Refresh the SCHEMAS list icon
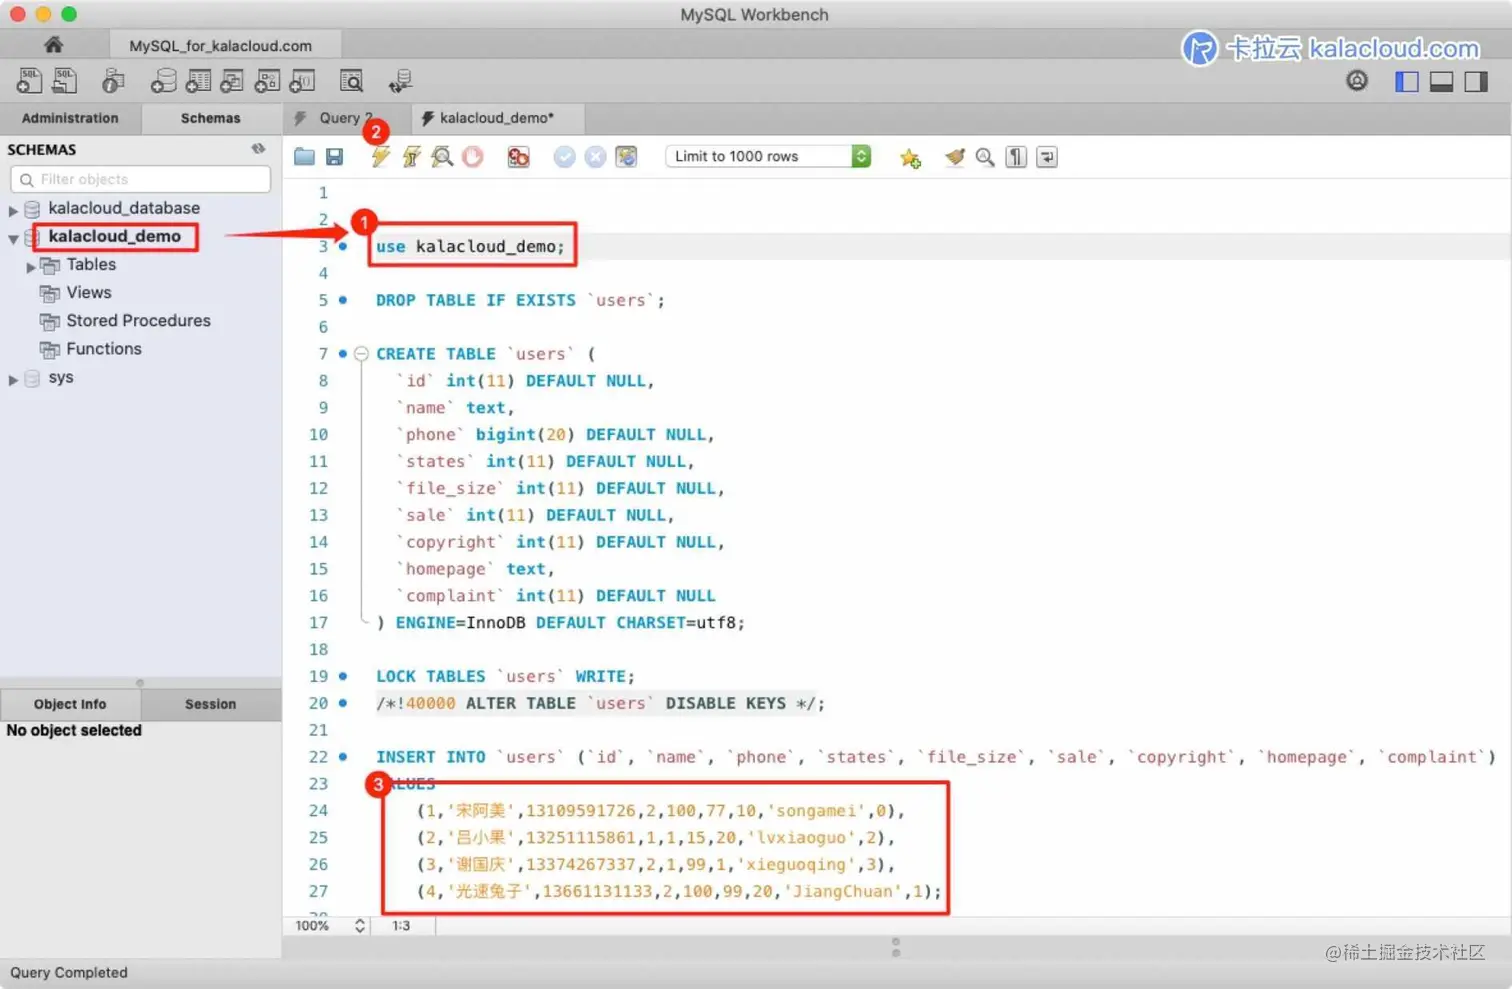This screenshot has width=1512, height=989. point(258,149)
